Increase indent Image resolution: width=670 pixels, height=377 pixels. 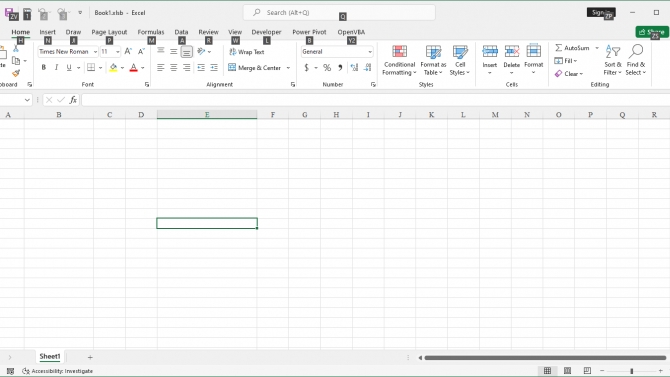click(x=214, y=68)
